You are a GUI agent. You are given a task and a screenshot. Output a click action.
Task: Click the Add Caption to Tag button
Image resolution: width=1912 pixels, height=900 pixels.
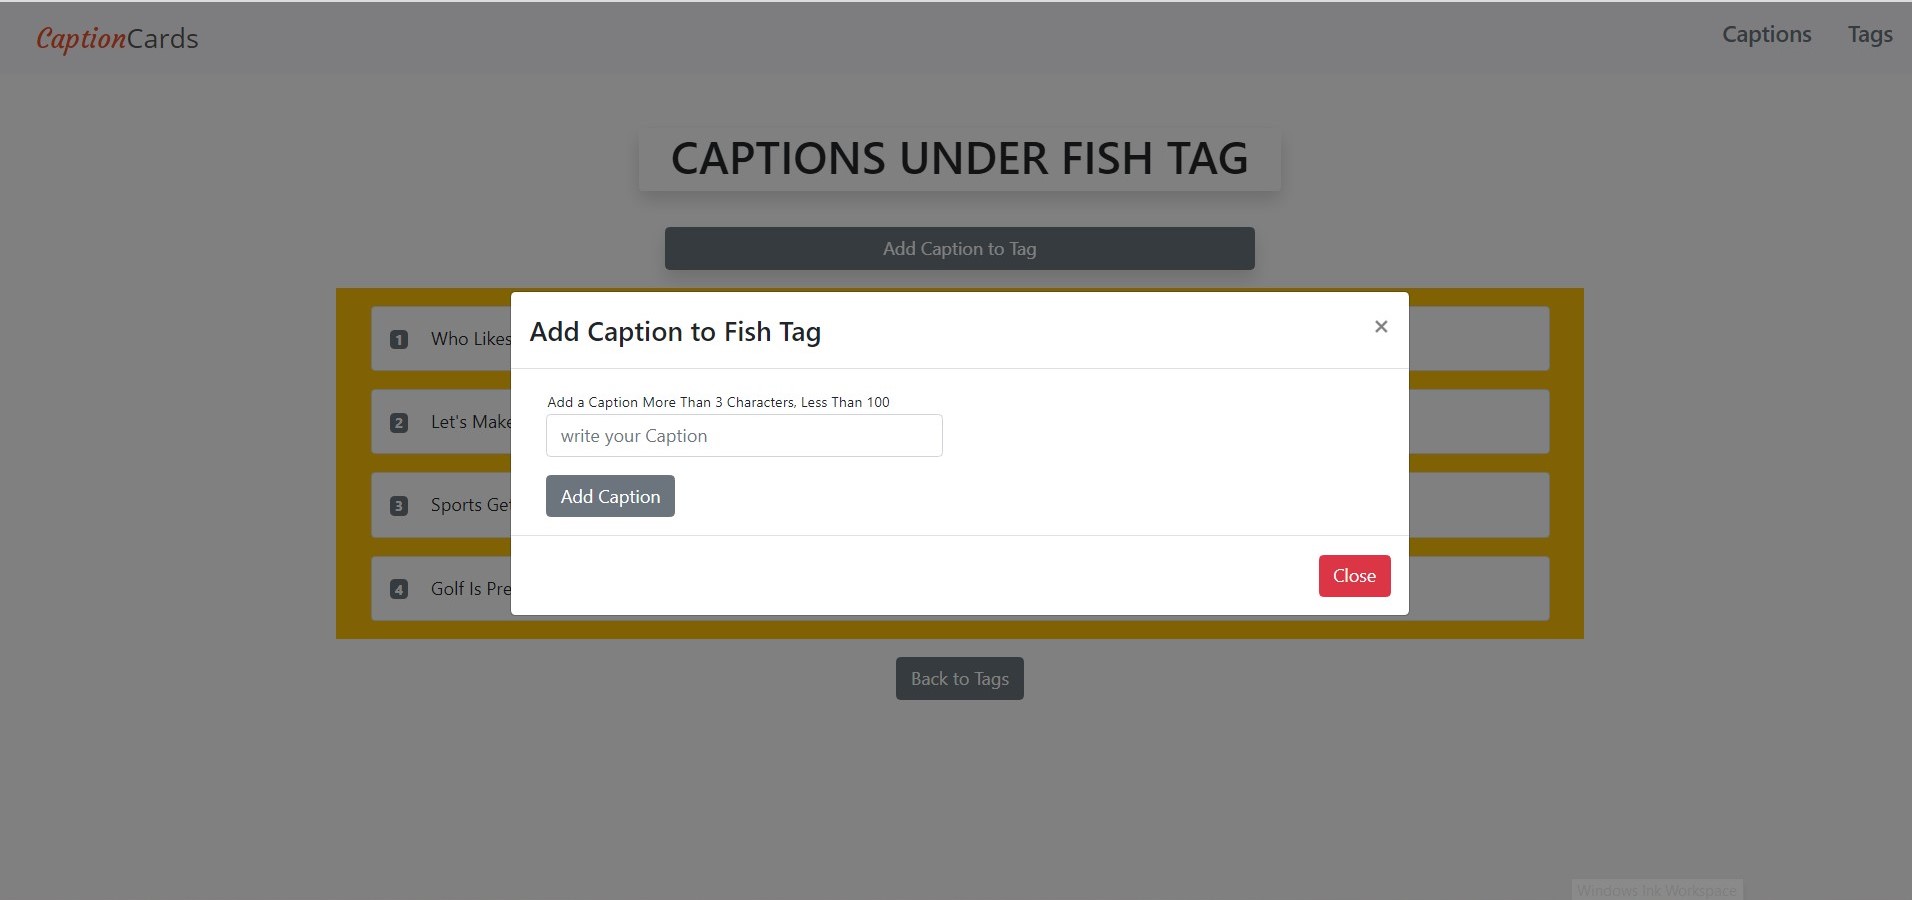tap(959, 248)
